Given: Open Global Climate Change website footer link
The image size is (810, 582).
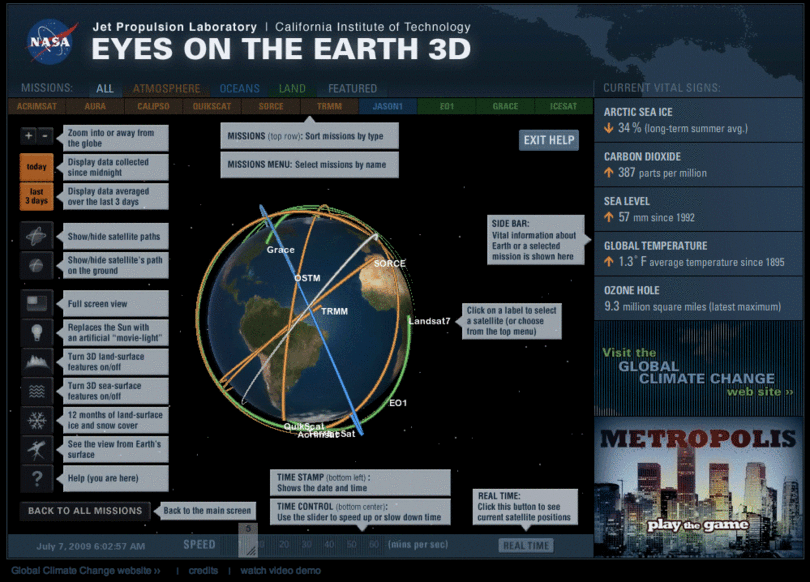Looking at the screenshot, I should coord(86,571).
